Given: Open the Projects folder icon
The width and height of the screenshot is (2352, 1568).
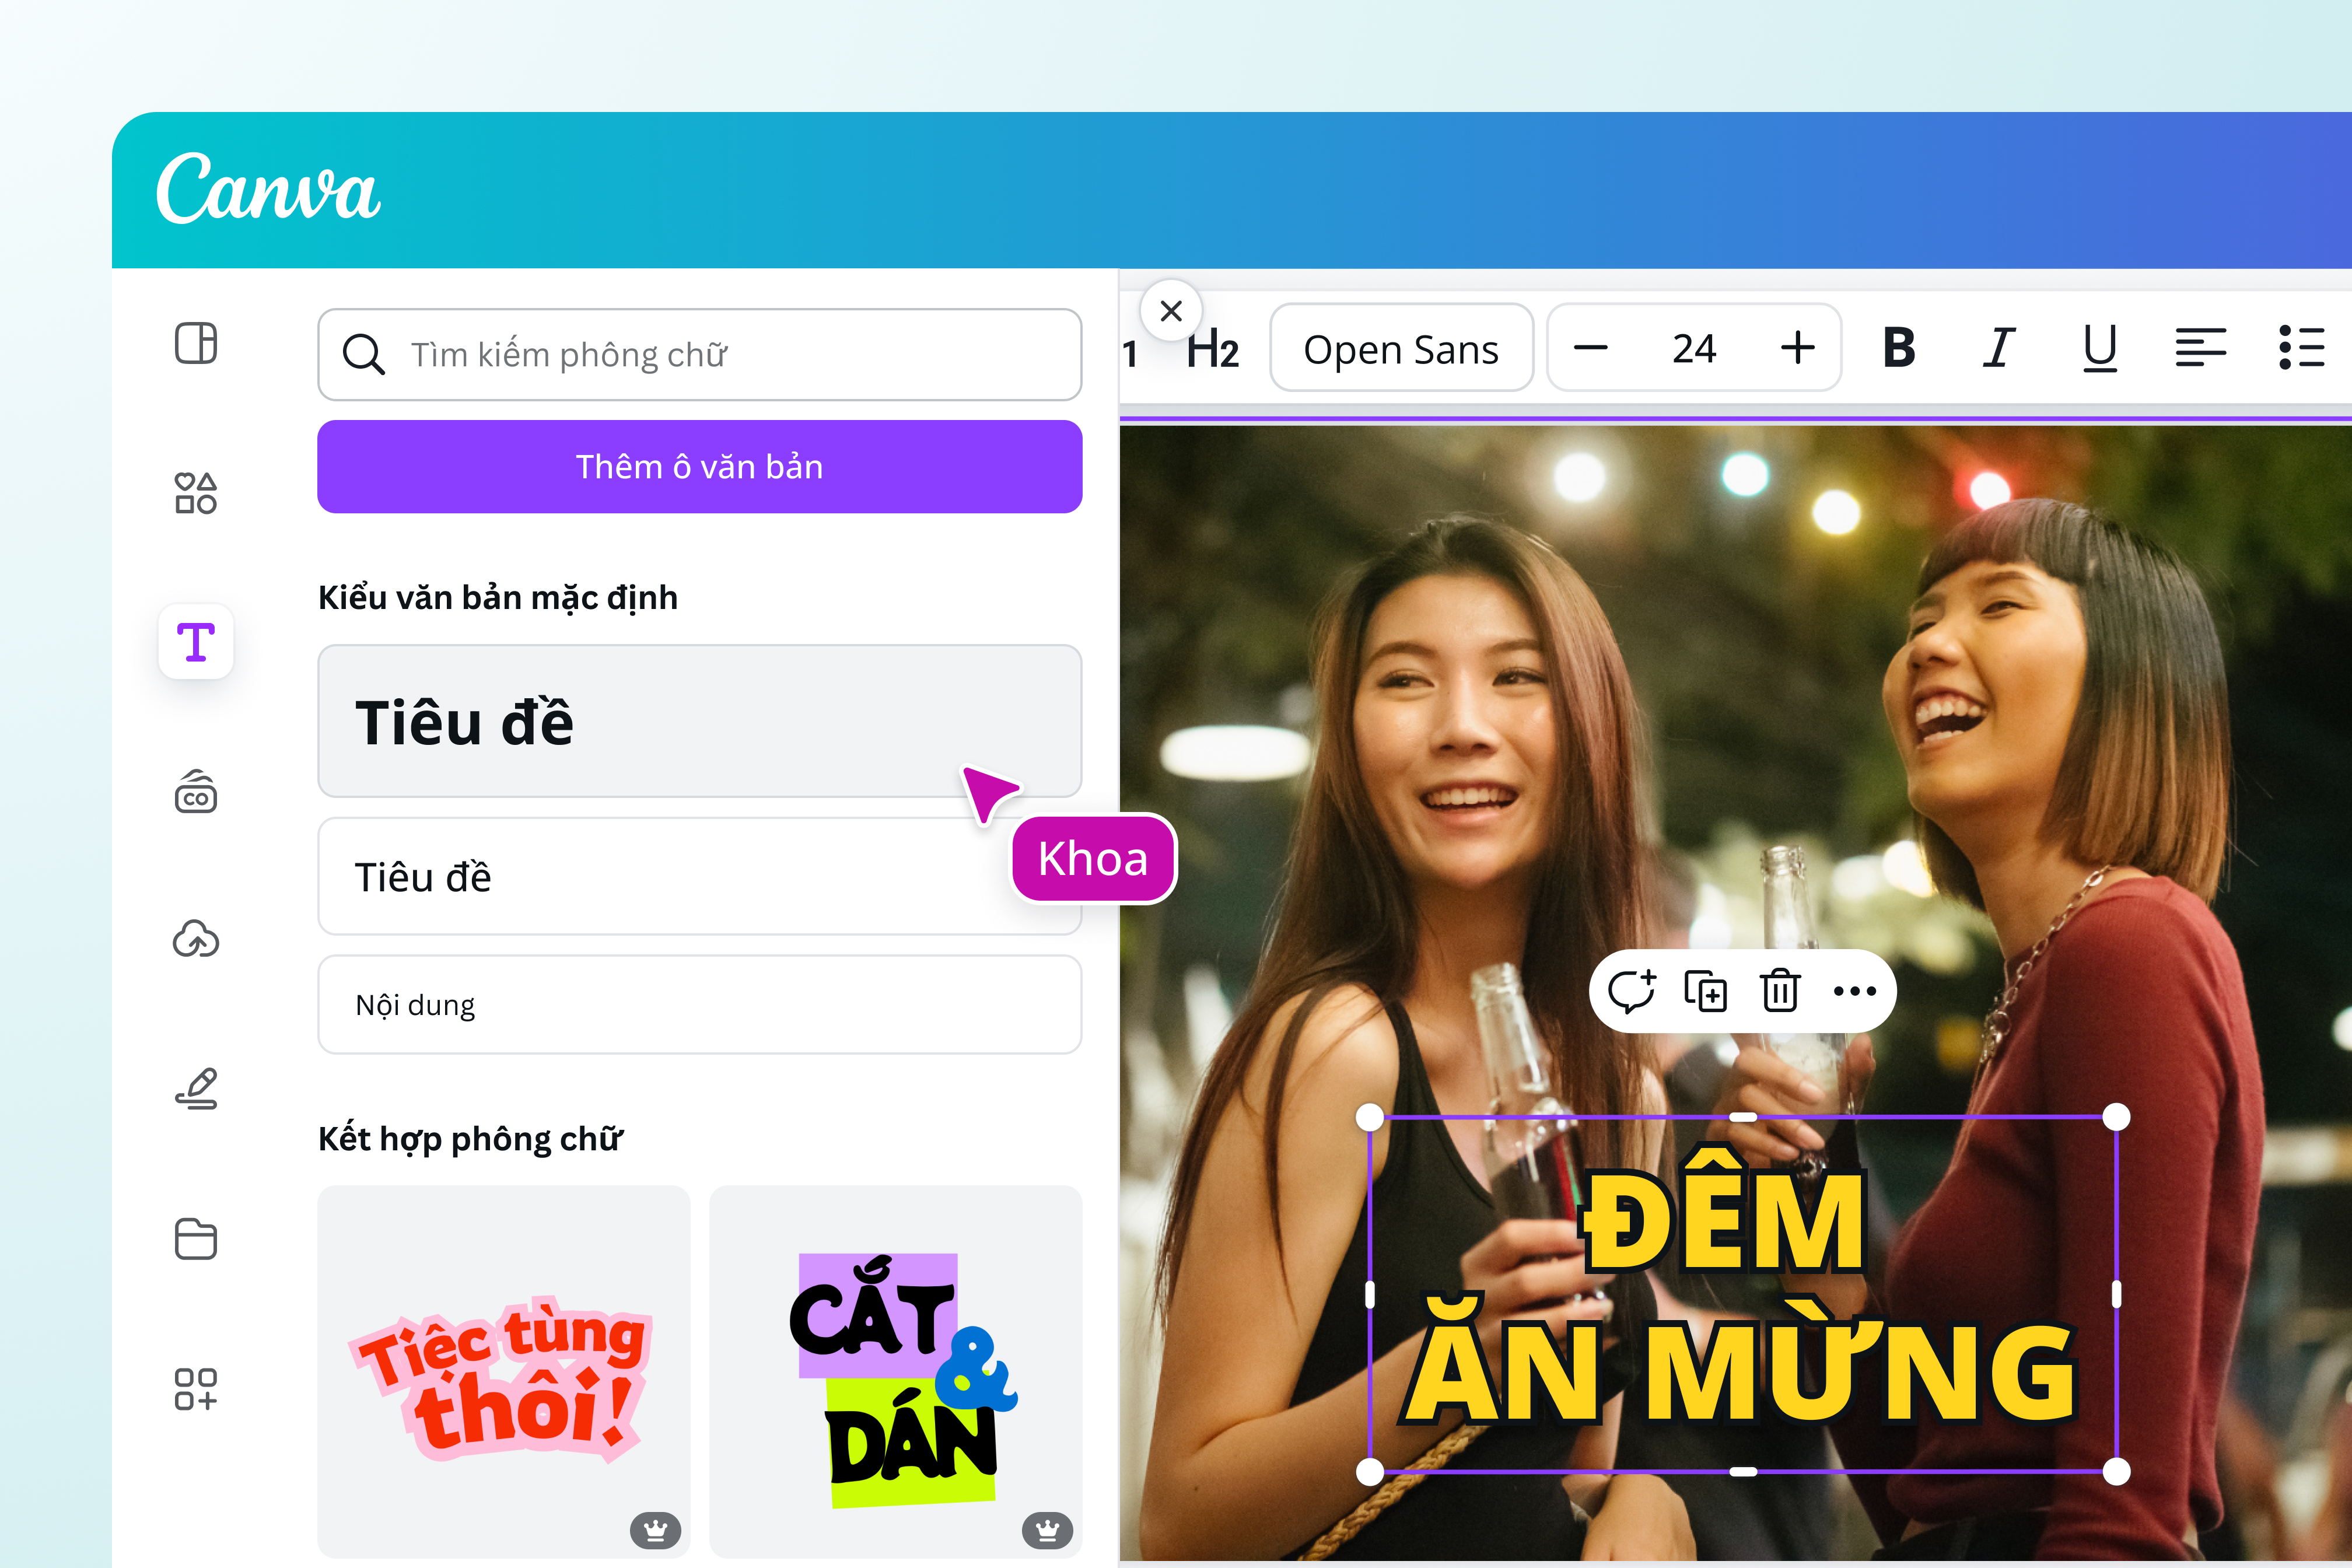Looking at the screenshot, I should pos(196,1239).
